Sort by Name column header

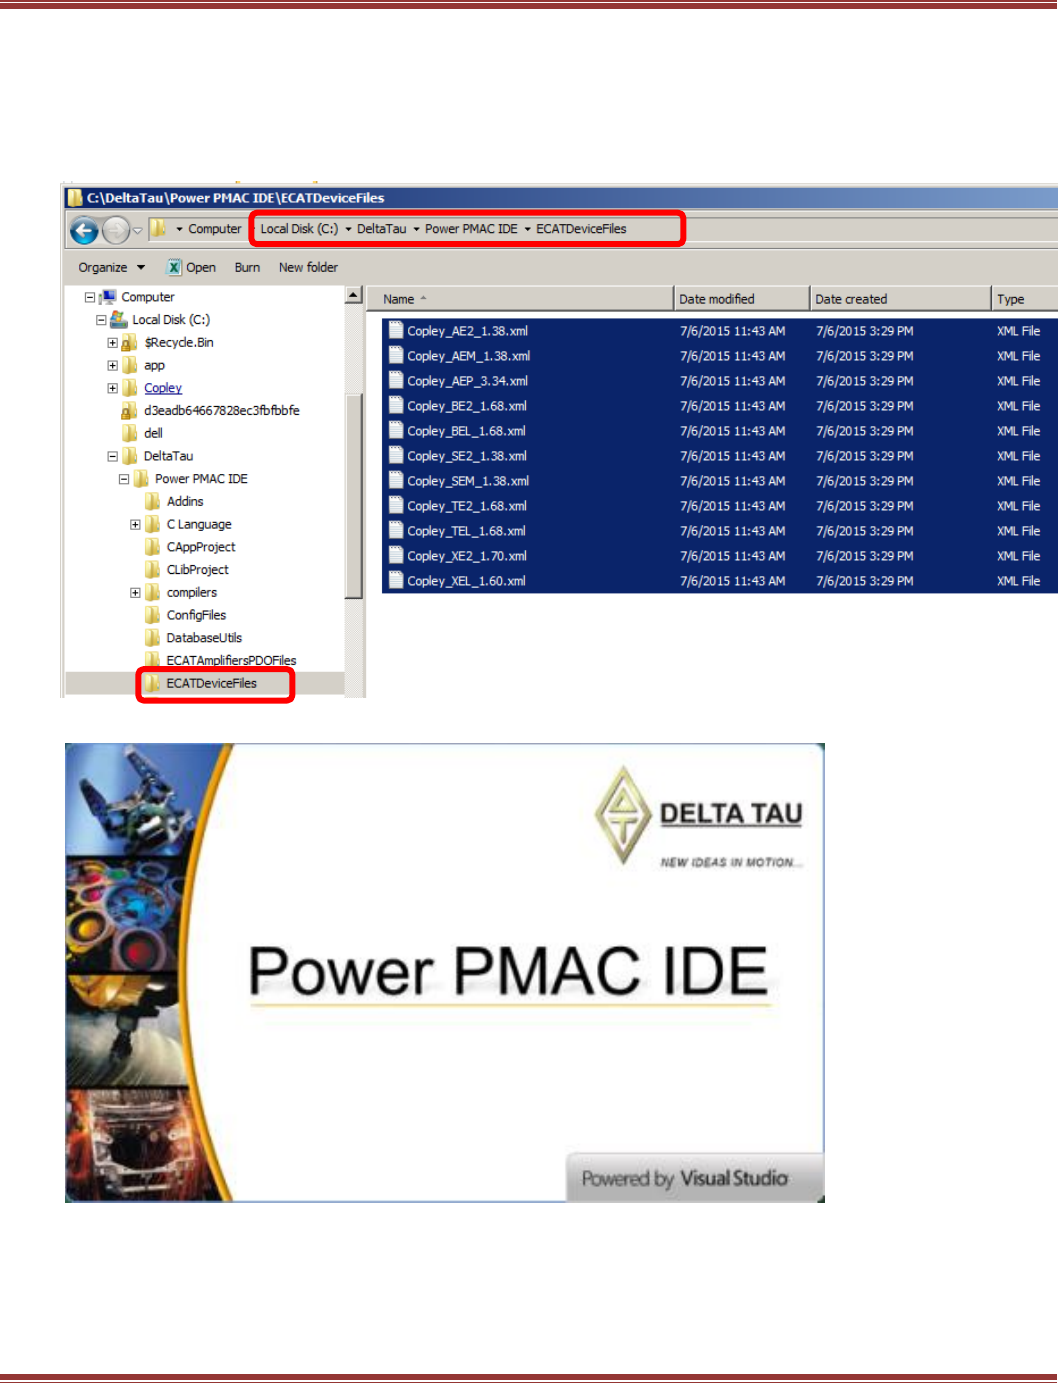pos(520,299)
